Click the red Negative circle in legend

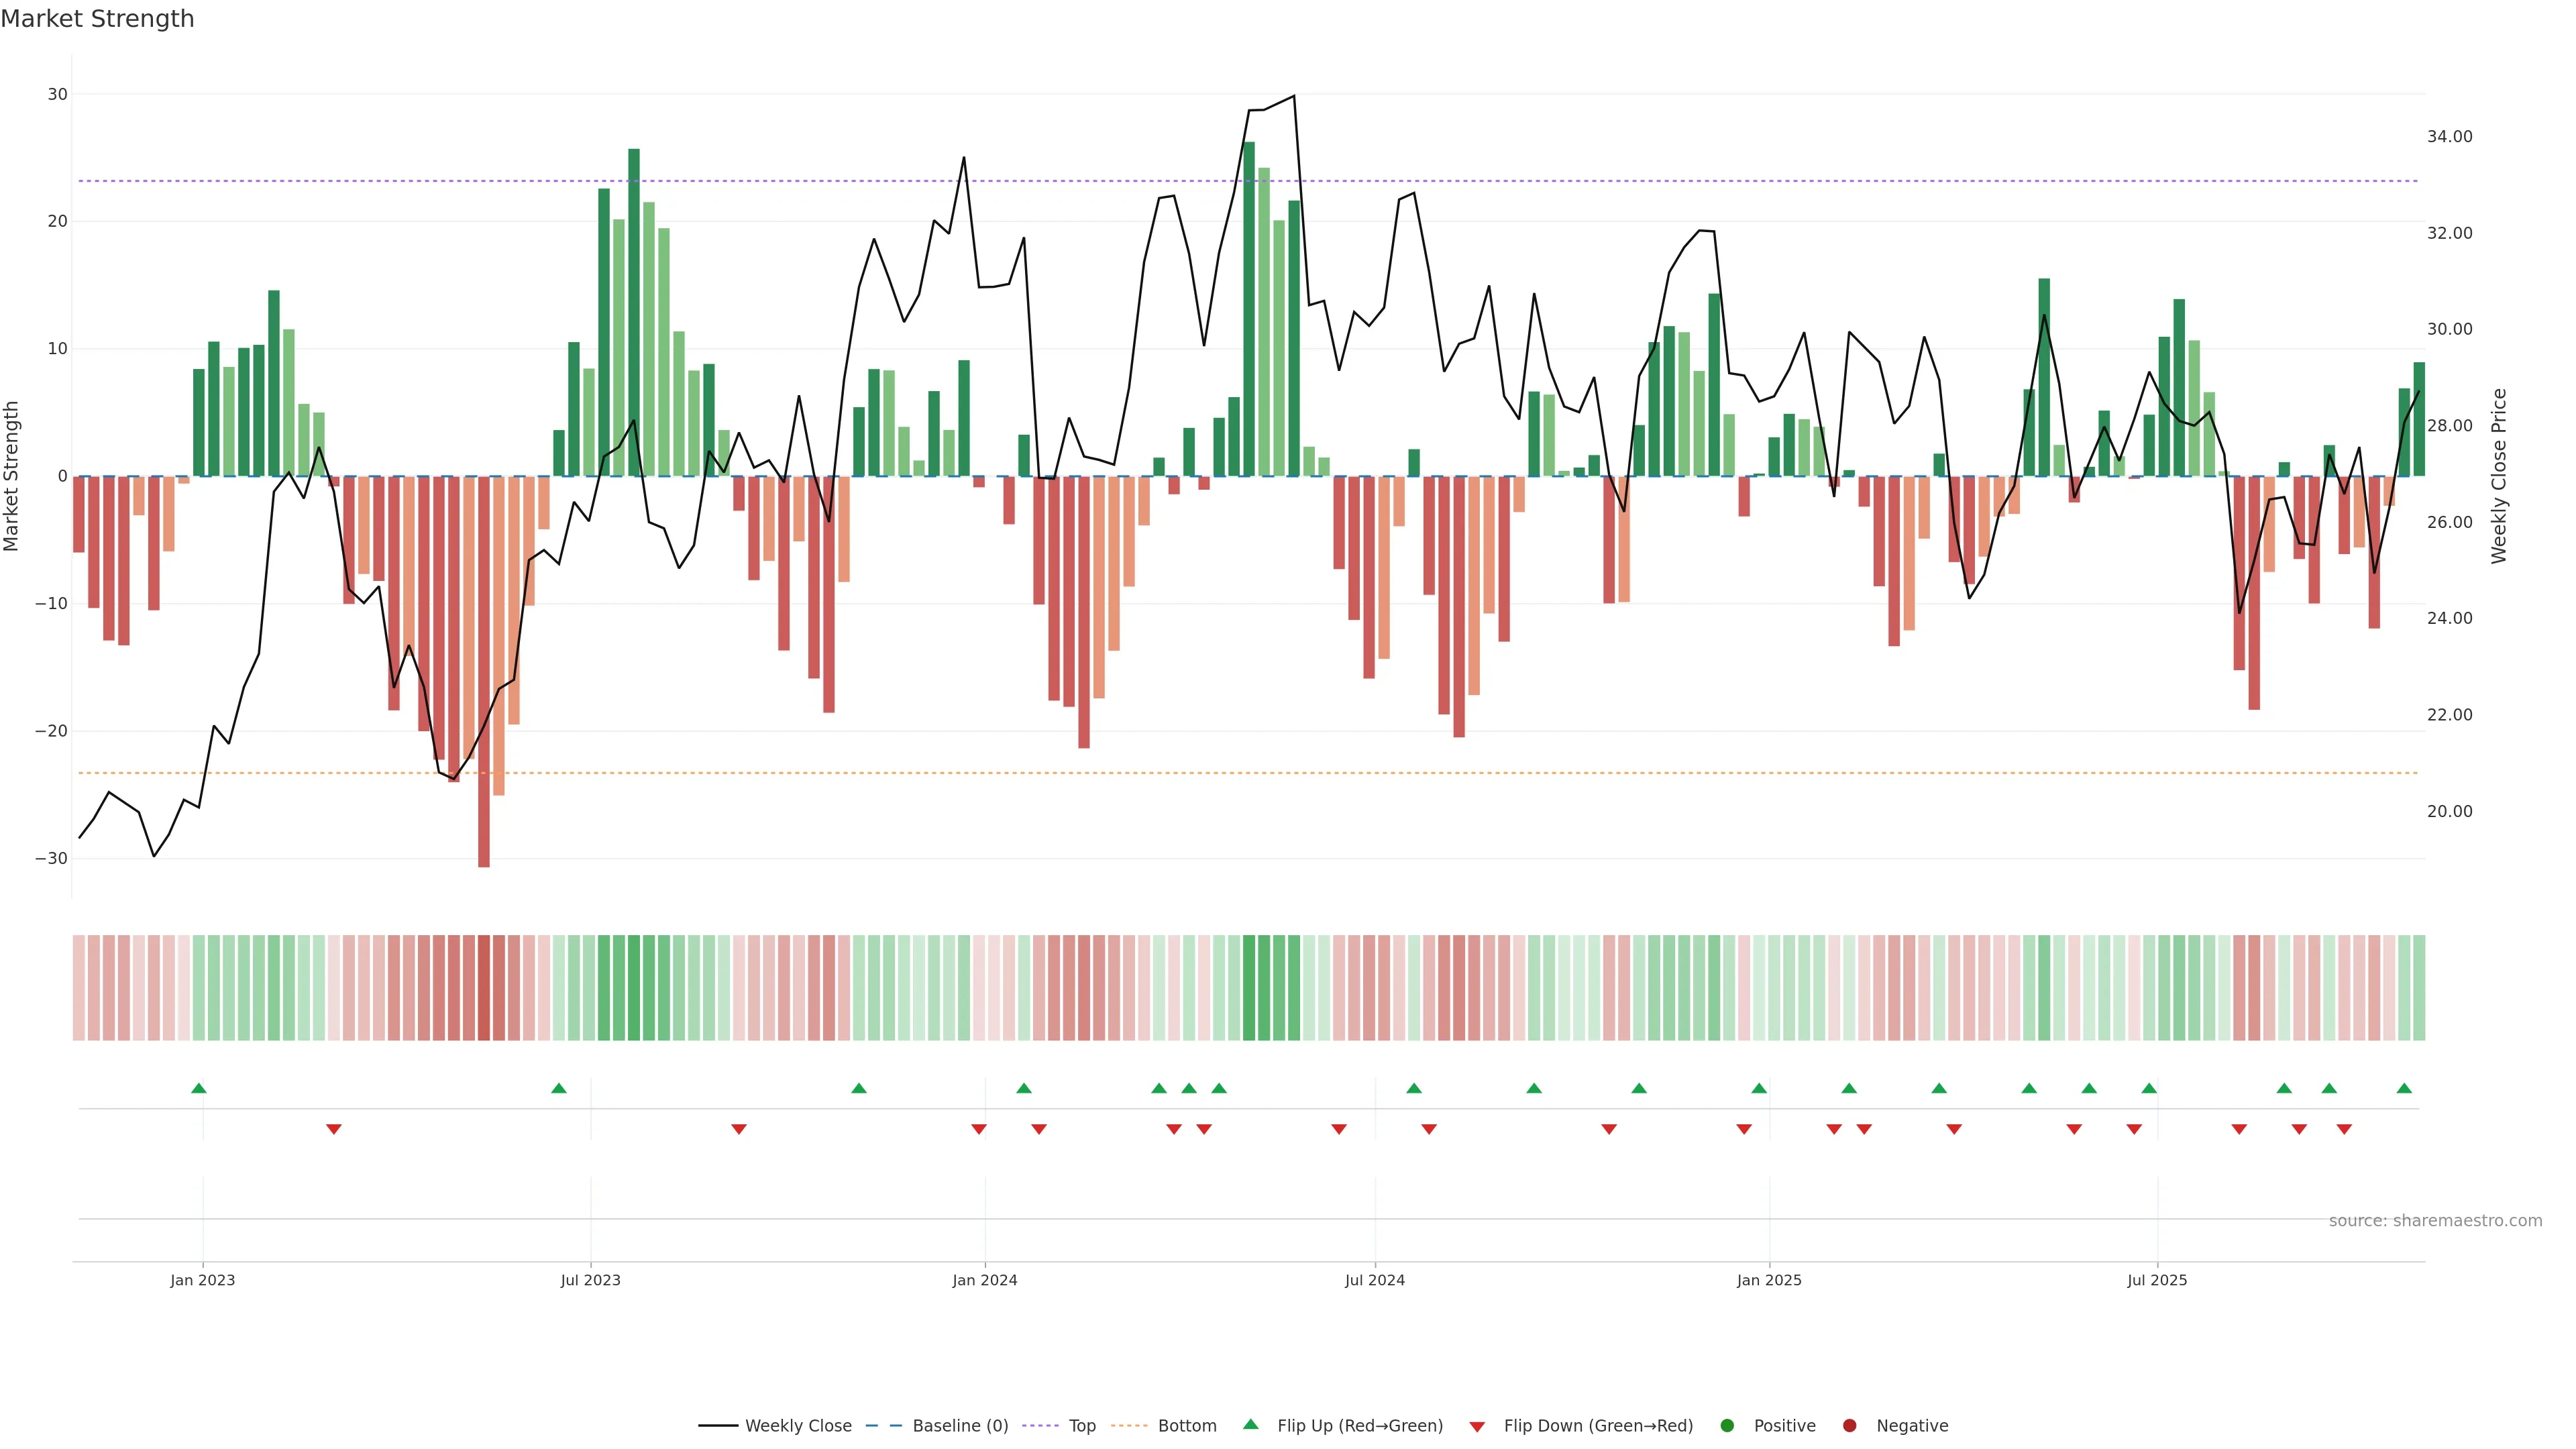point(1849,1425)
